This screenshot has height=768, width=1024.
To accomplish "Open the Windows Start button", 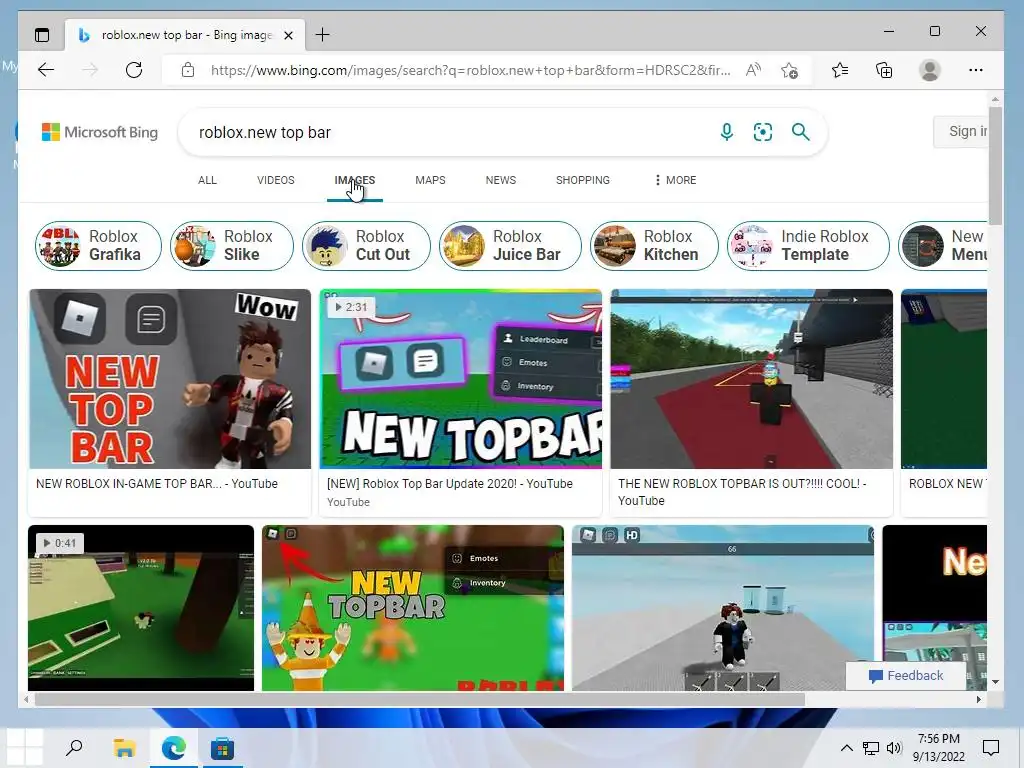I will tap(25, 747).
